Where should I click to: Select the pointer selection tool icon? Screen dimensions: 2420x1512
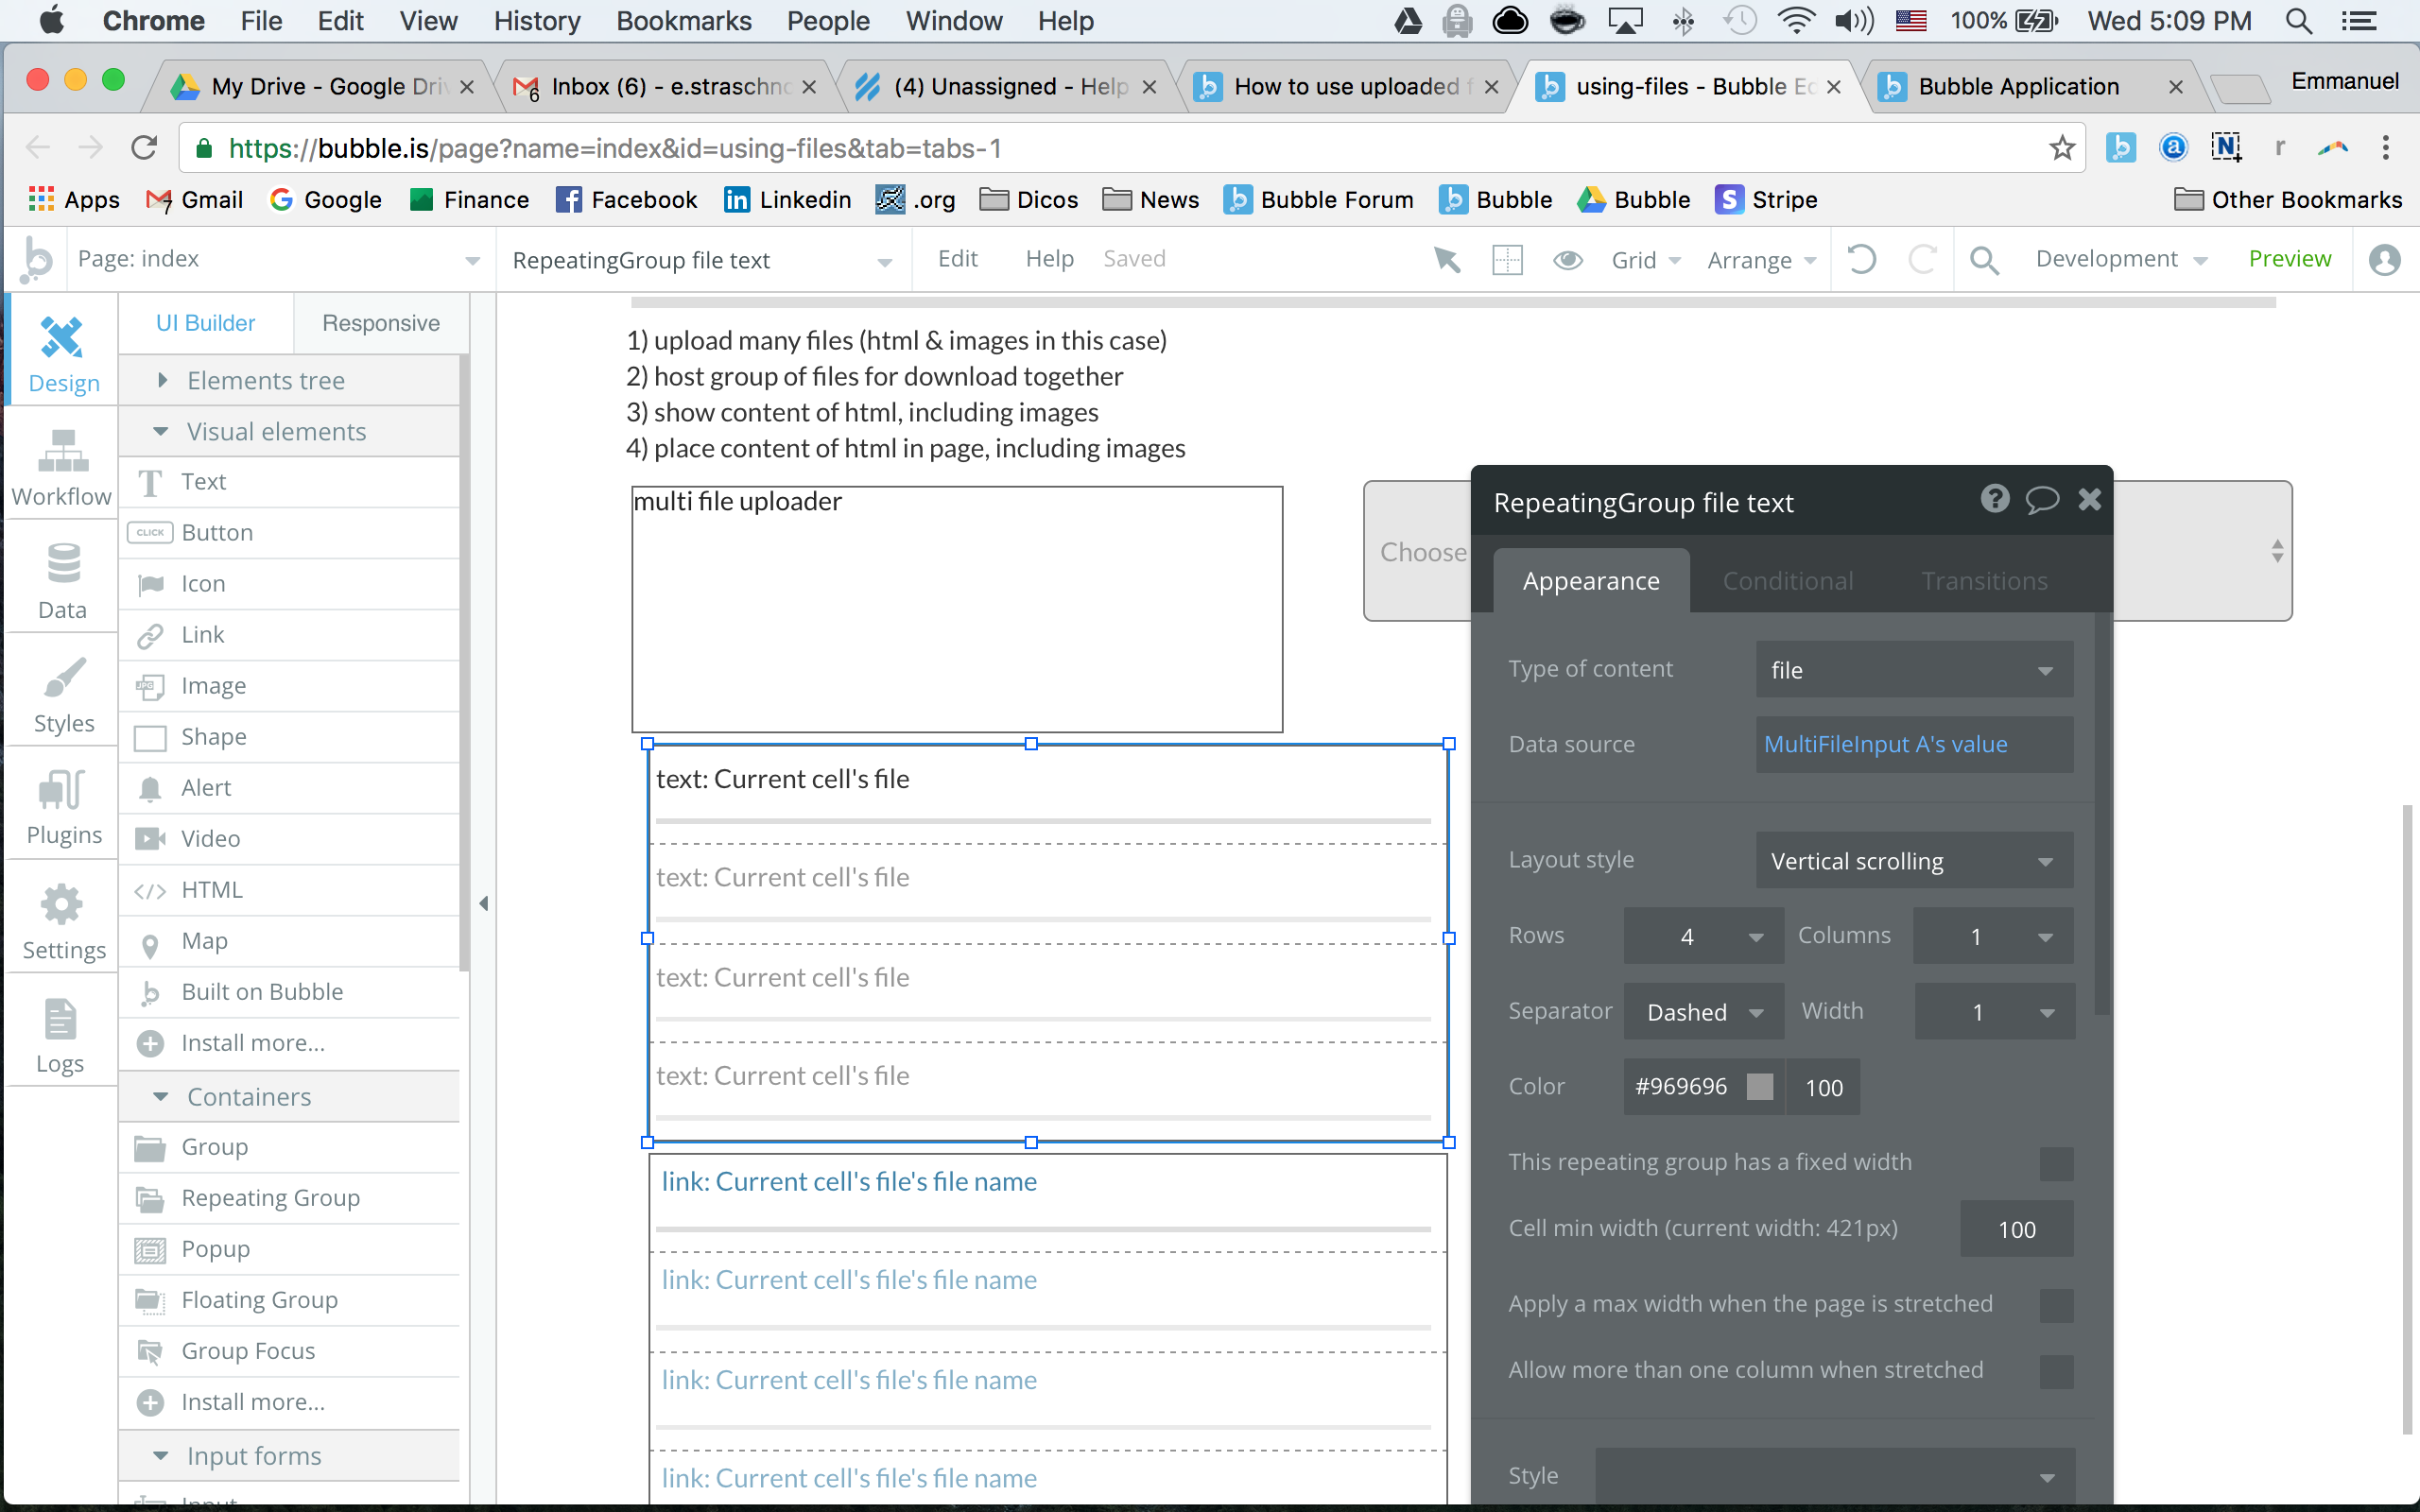1446,260
